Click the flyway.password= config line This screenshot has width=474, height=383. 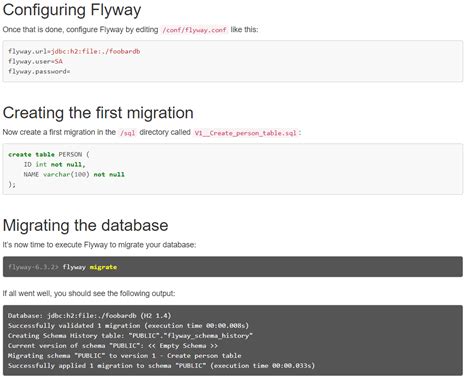click(39, 71)
